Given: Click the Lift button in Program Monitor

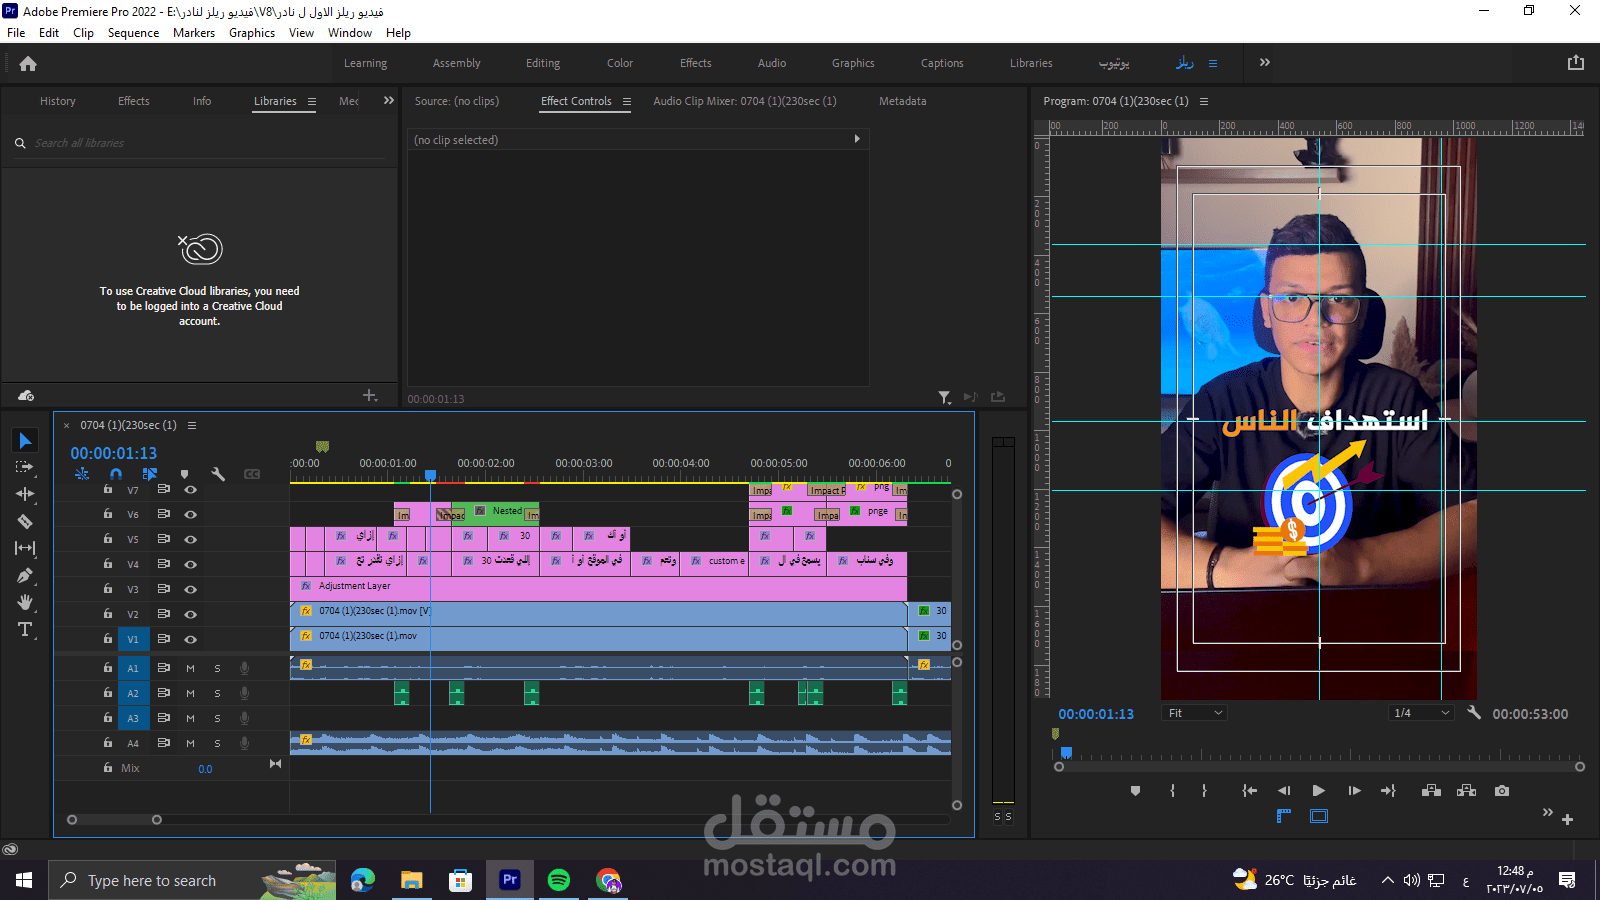Looking at the screenshot, I should point(1431,790).
